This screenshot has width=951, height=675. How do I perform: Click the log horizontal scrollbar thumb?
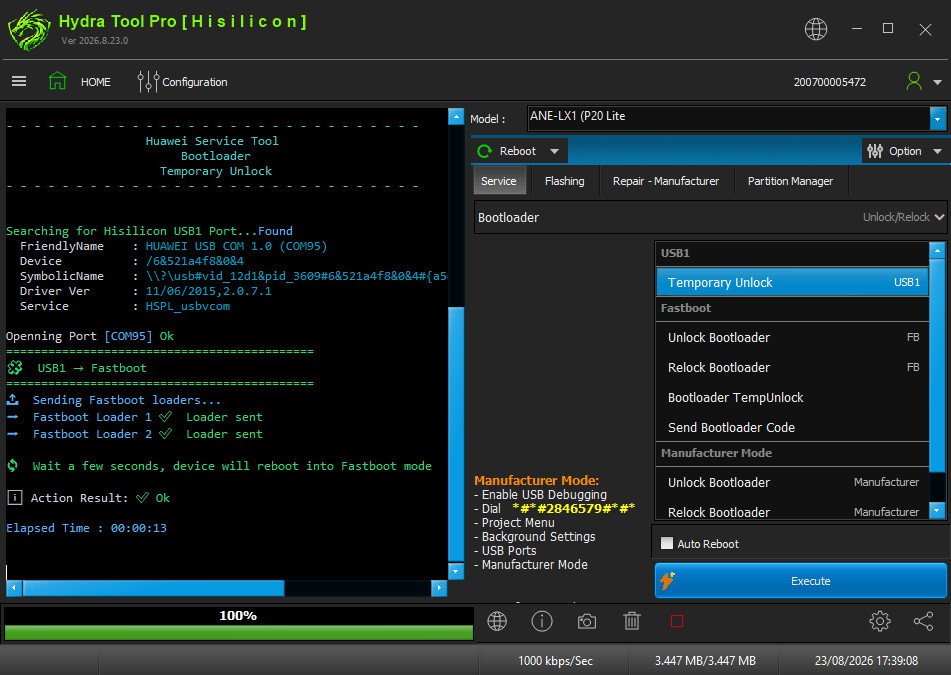tap(153, 587)
